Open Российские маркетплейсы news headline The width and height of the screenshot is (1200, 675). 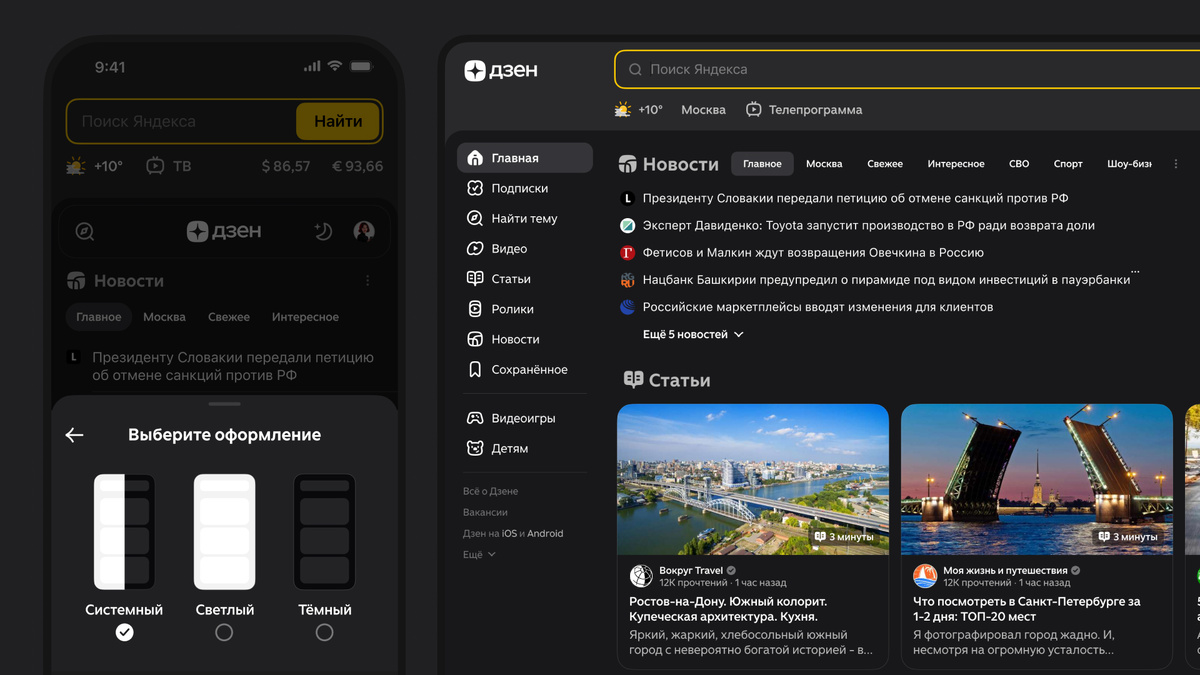point(818,307)
